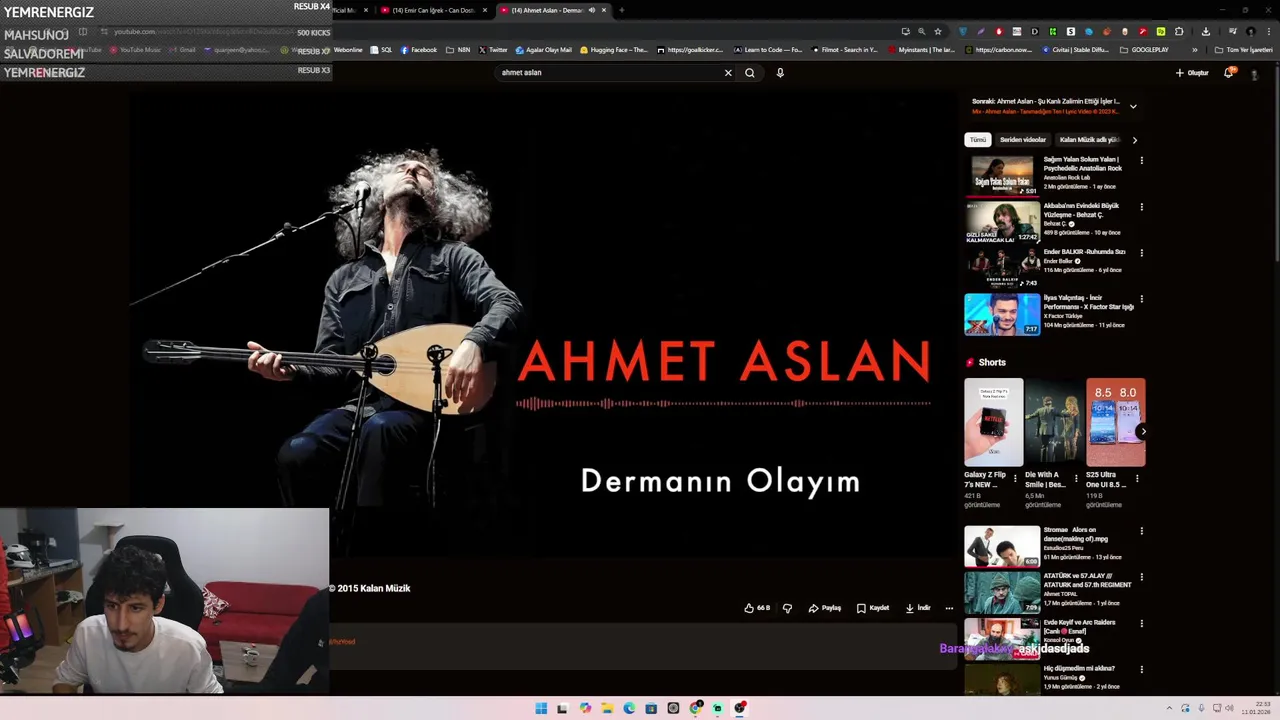Open the Extensions puzzle icon

1179,31
